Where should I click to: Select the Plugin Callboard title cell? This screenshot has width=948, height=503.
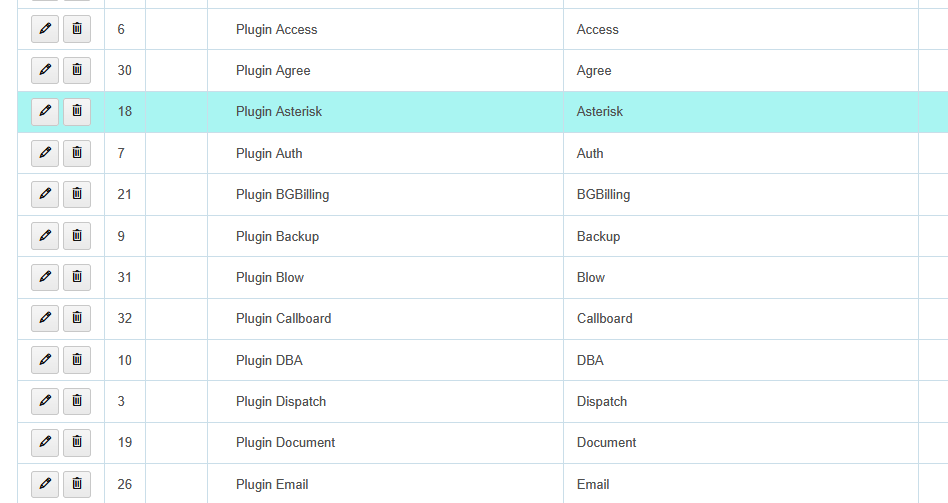[x=284, y=318]
